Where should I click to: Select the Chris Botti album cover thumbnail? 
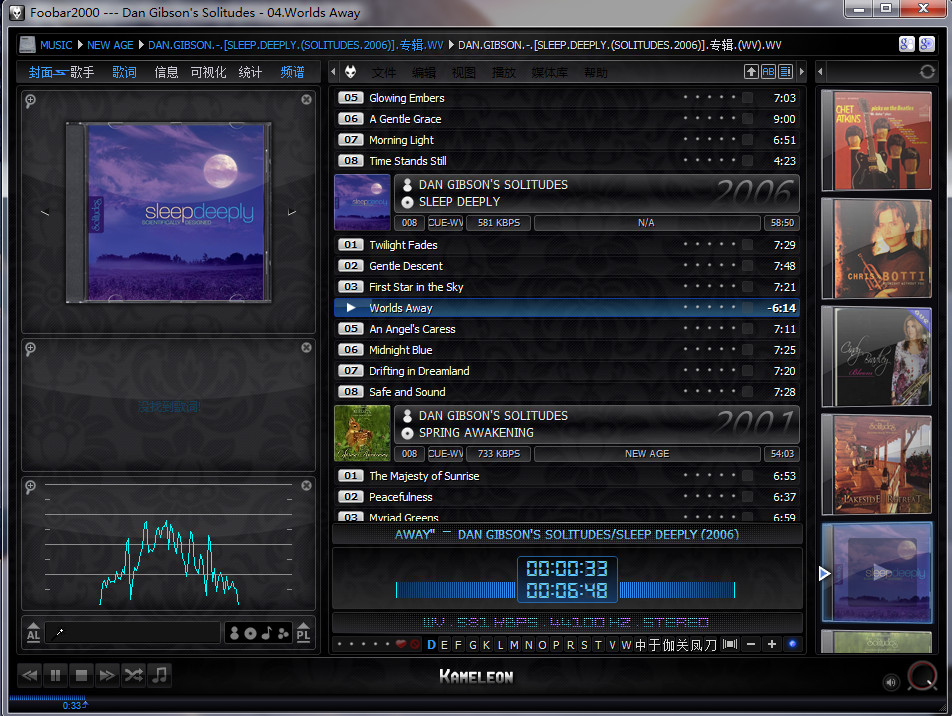pos(876,248)
